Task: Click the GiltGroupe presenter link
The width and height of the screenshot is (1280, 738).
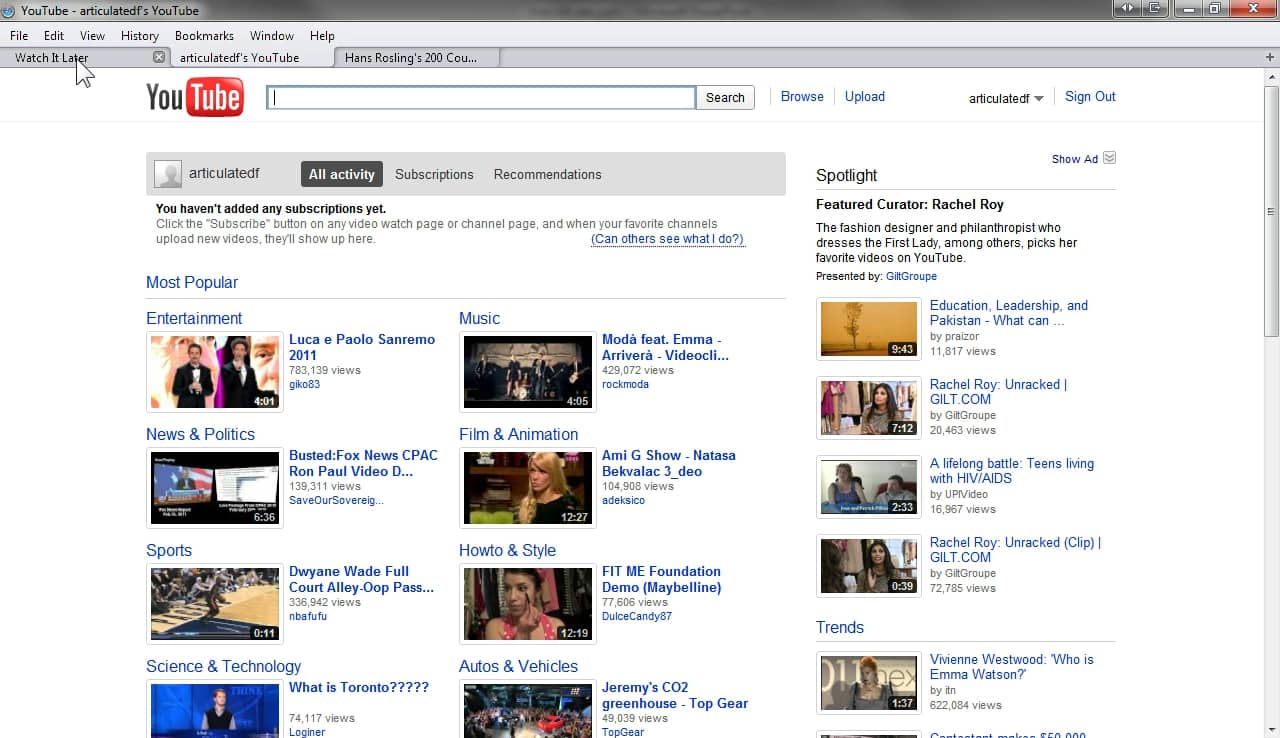Action: click(911, 276)
